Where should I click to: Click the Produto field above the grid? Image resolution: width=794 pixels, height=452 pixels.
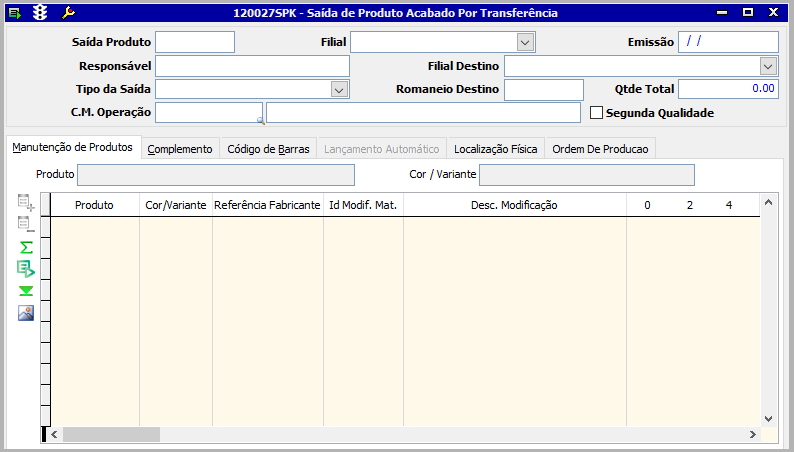point(216,175)
